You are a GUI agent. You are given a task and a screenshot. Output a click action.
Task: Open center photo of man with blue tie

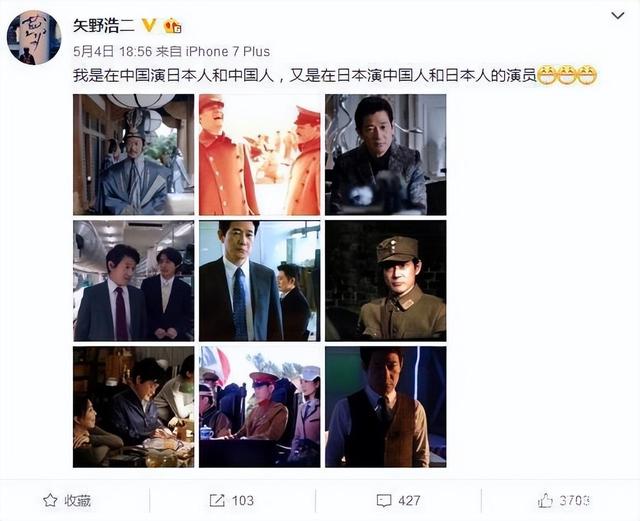(x=260, y=281)
